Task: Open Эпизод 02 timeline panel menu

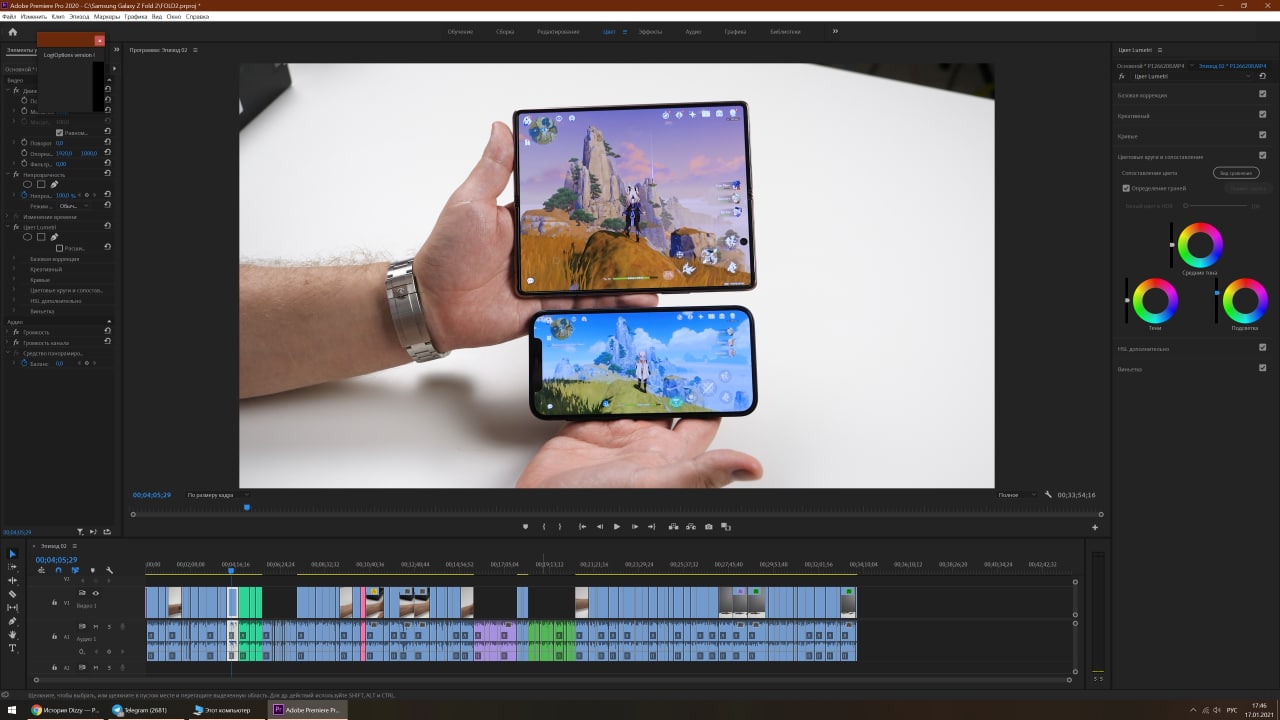Action: click(x=74, y=546)
